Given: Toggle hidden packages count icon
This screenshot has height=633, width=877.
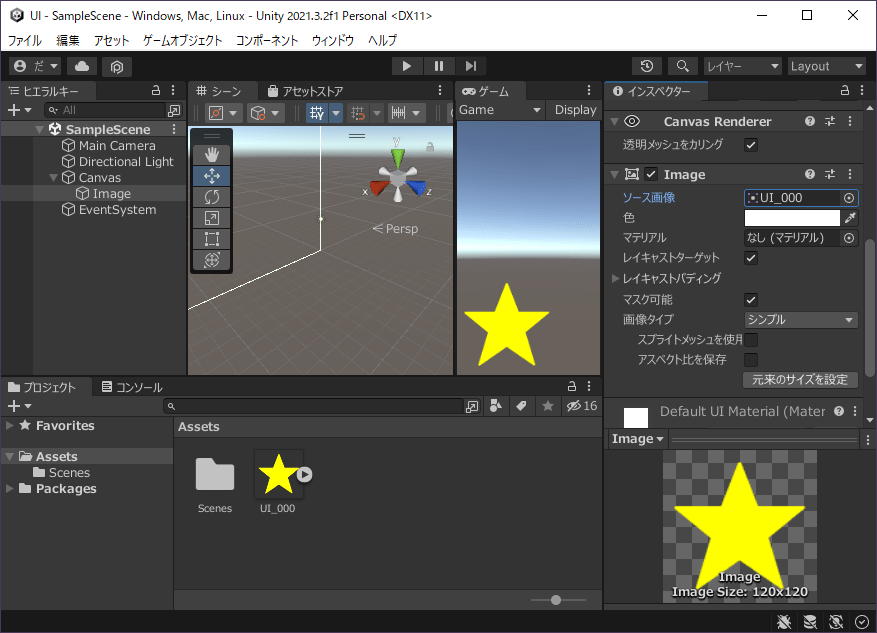Looking at the screenshot, I should 582,407.
